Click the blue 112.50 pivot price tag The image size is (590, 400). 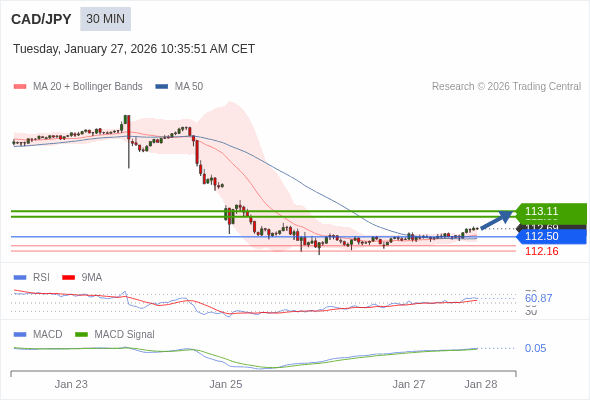point(551,236)
